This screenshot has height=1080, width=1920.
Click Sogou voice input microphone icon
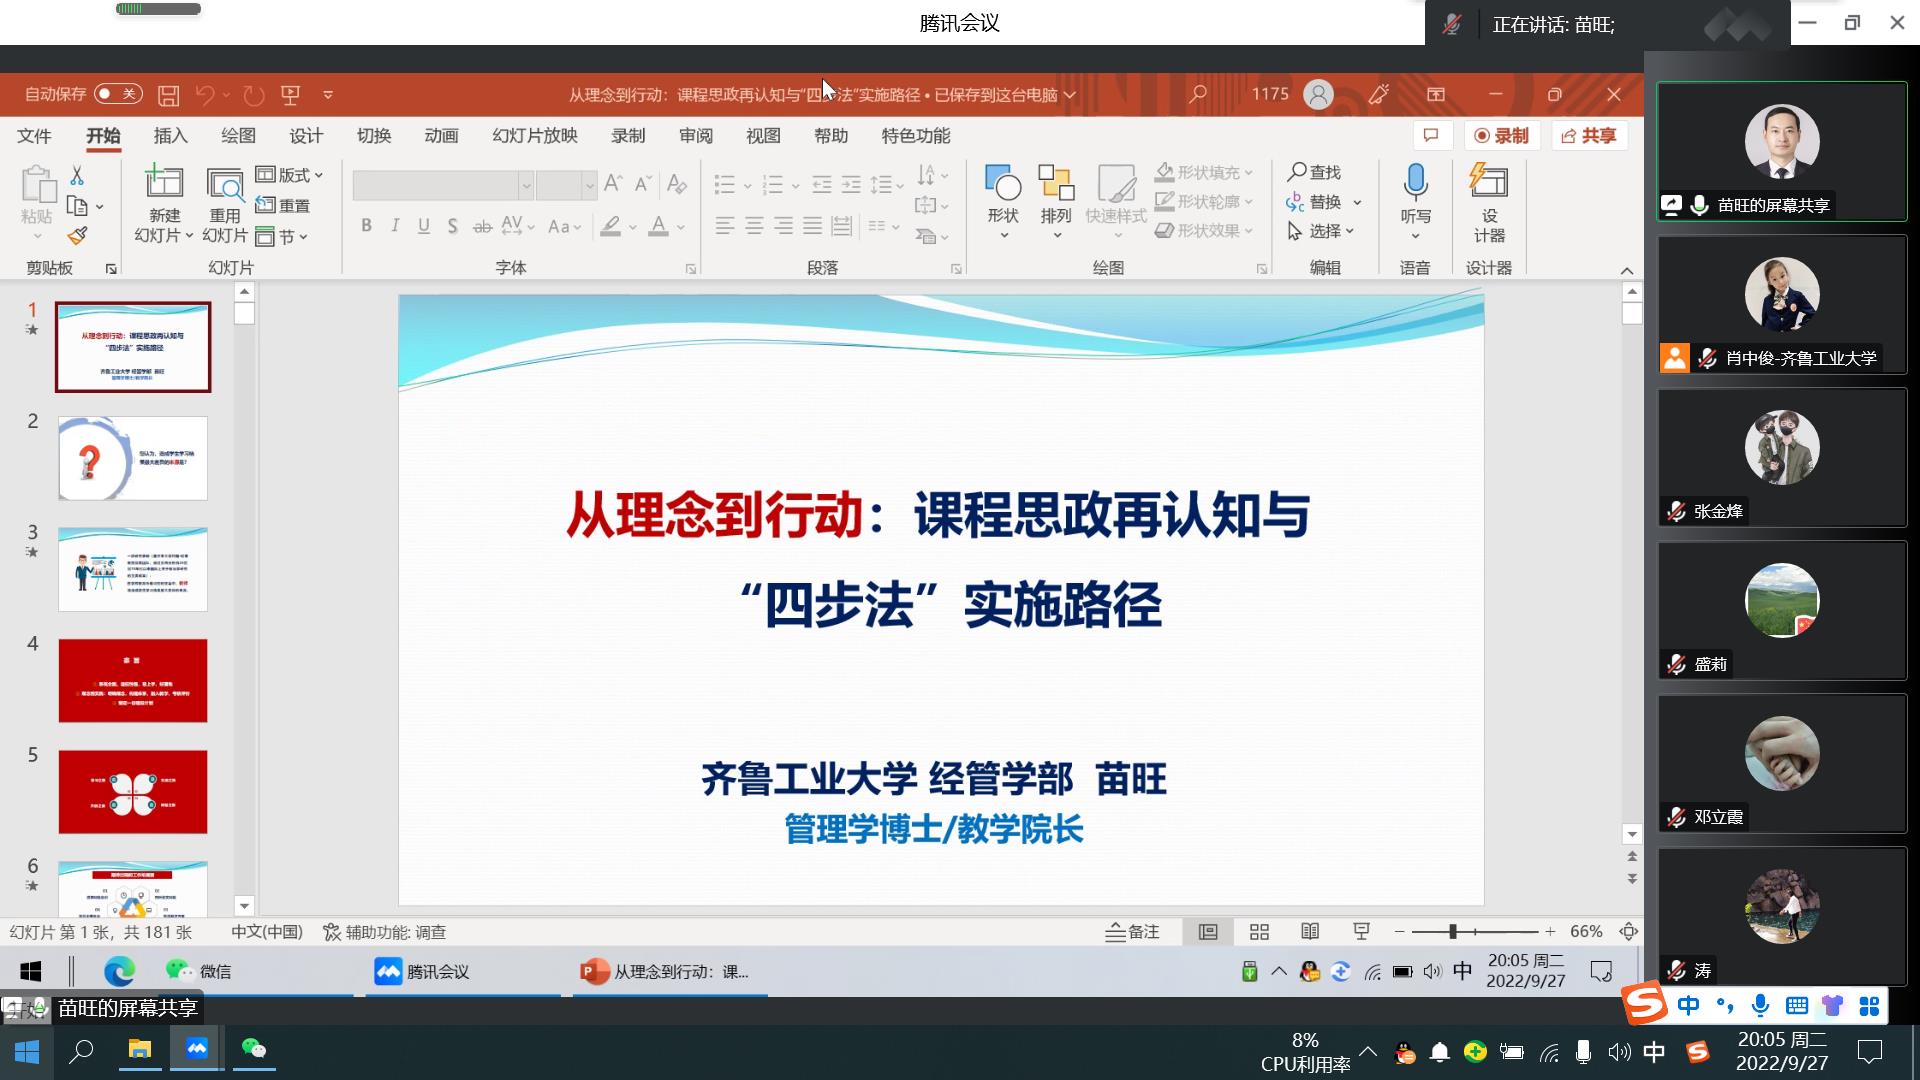(1760, 1005)
